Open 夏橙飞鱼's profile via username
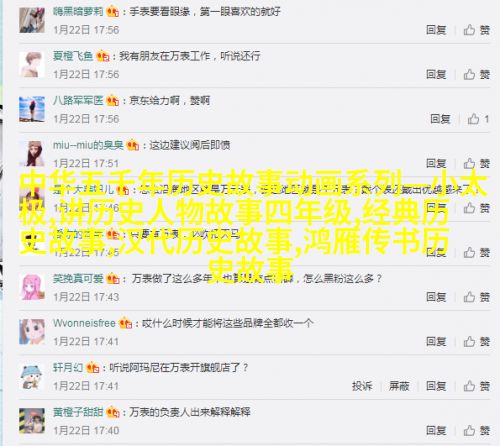The width and height of the screenshot is (500, 446). [x=73, y=56]
